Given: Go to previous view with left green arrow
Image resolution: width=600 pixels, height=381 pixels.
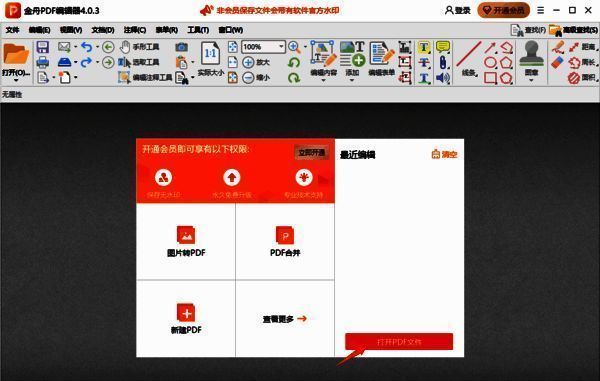Looking at the screenshot, I should 108,47.
